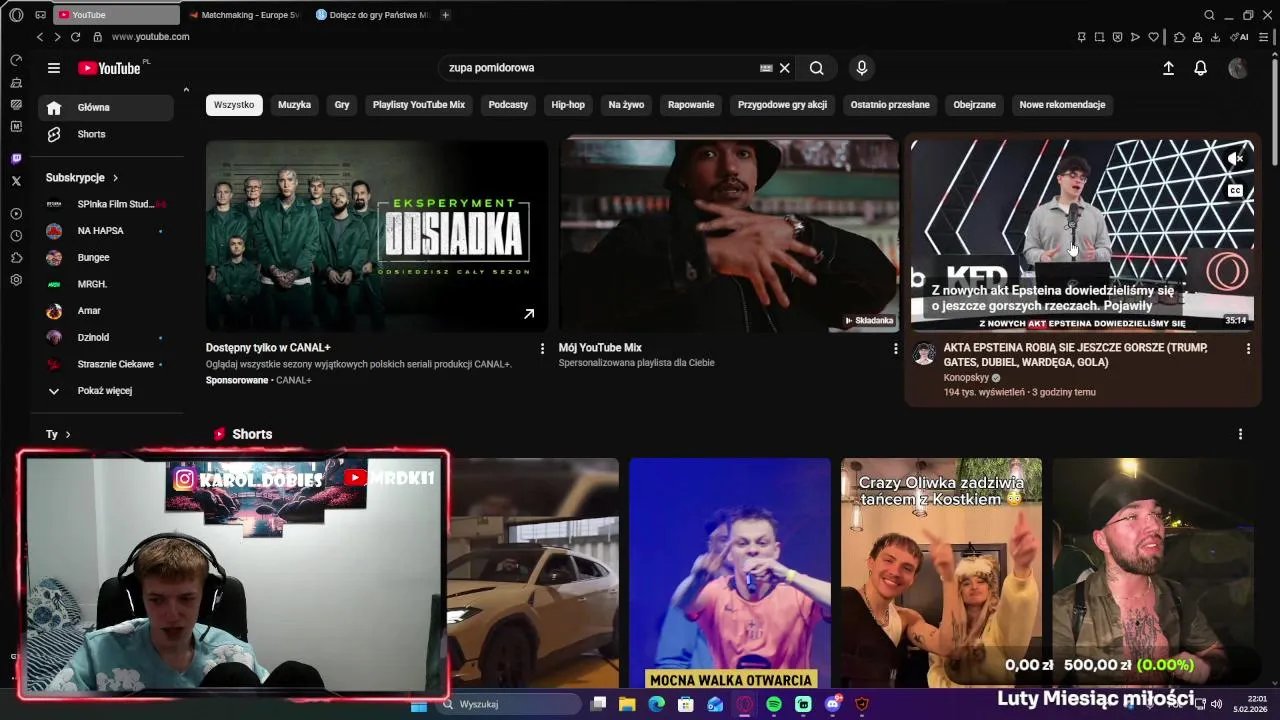Unmute the previewing Konopskyy video
Image resolution: width=1280 pixels, height=720 pixels.
(1236, 158)
